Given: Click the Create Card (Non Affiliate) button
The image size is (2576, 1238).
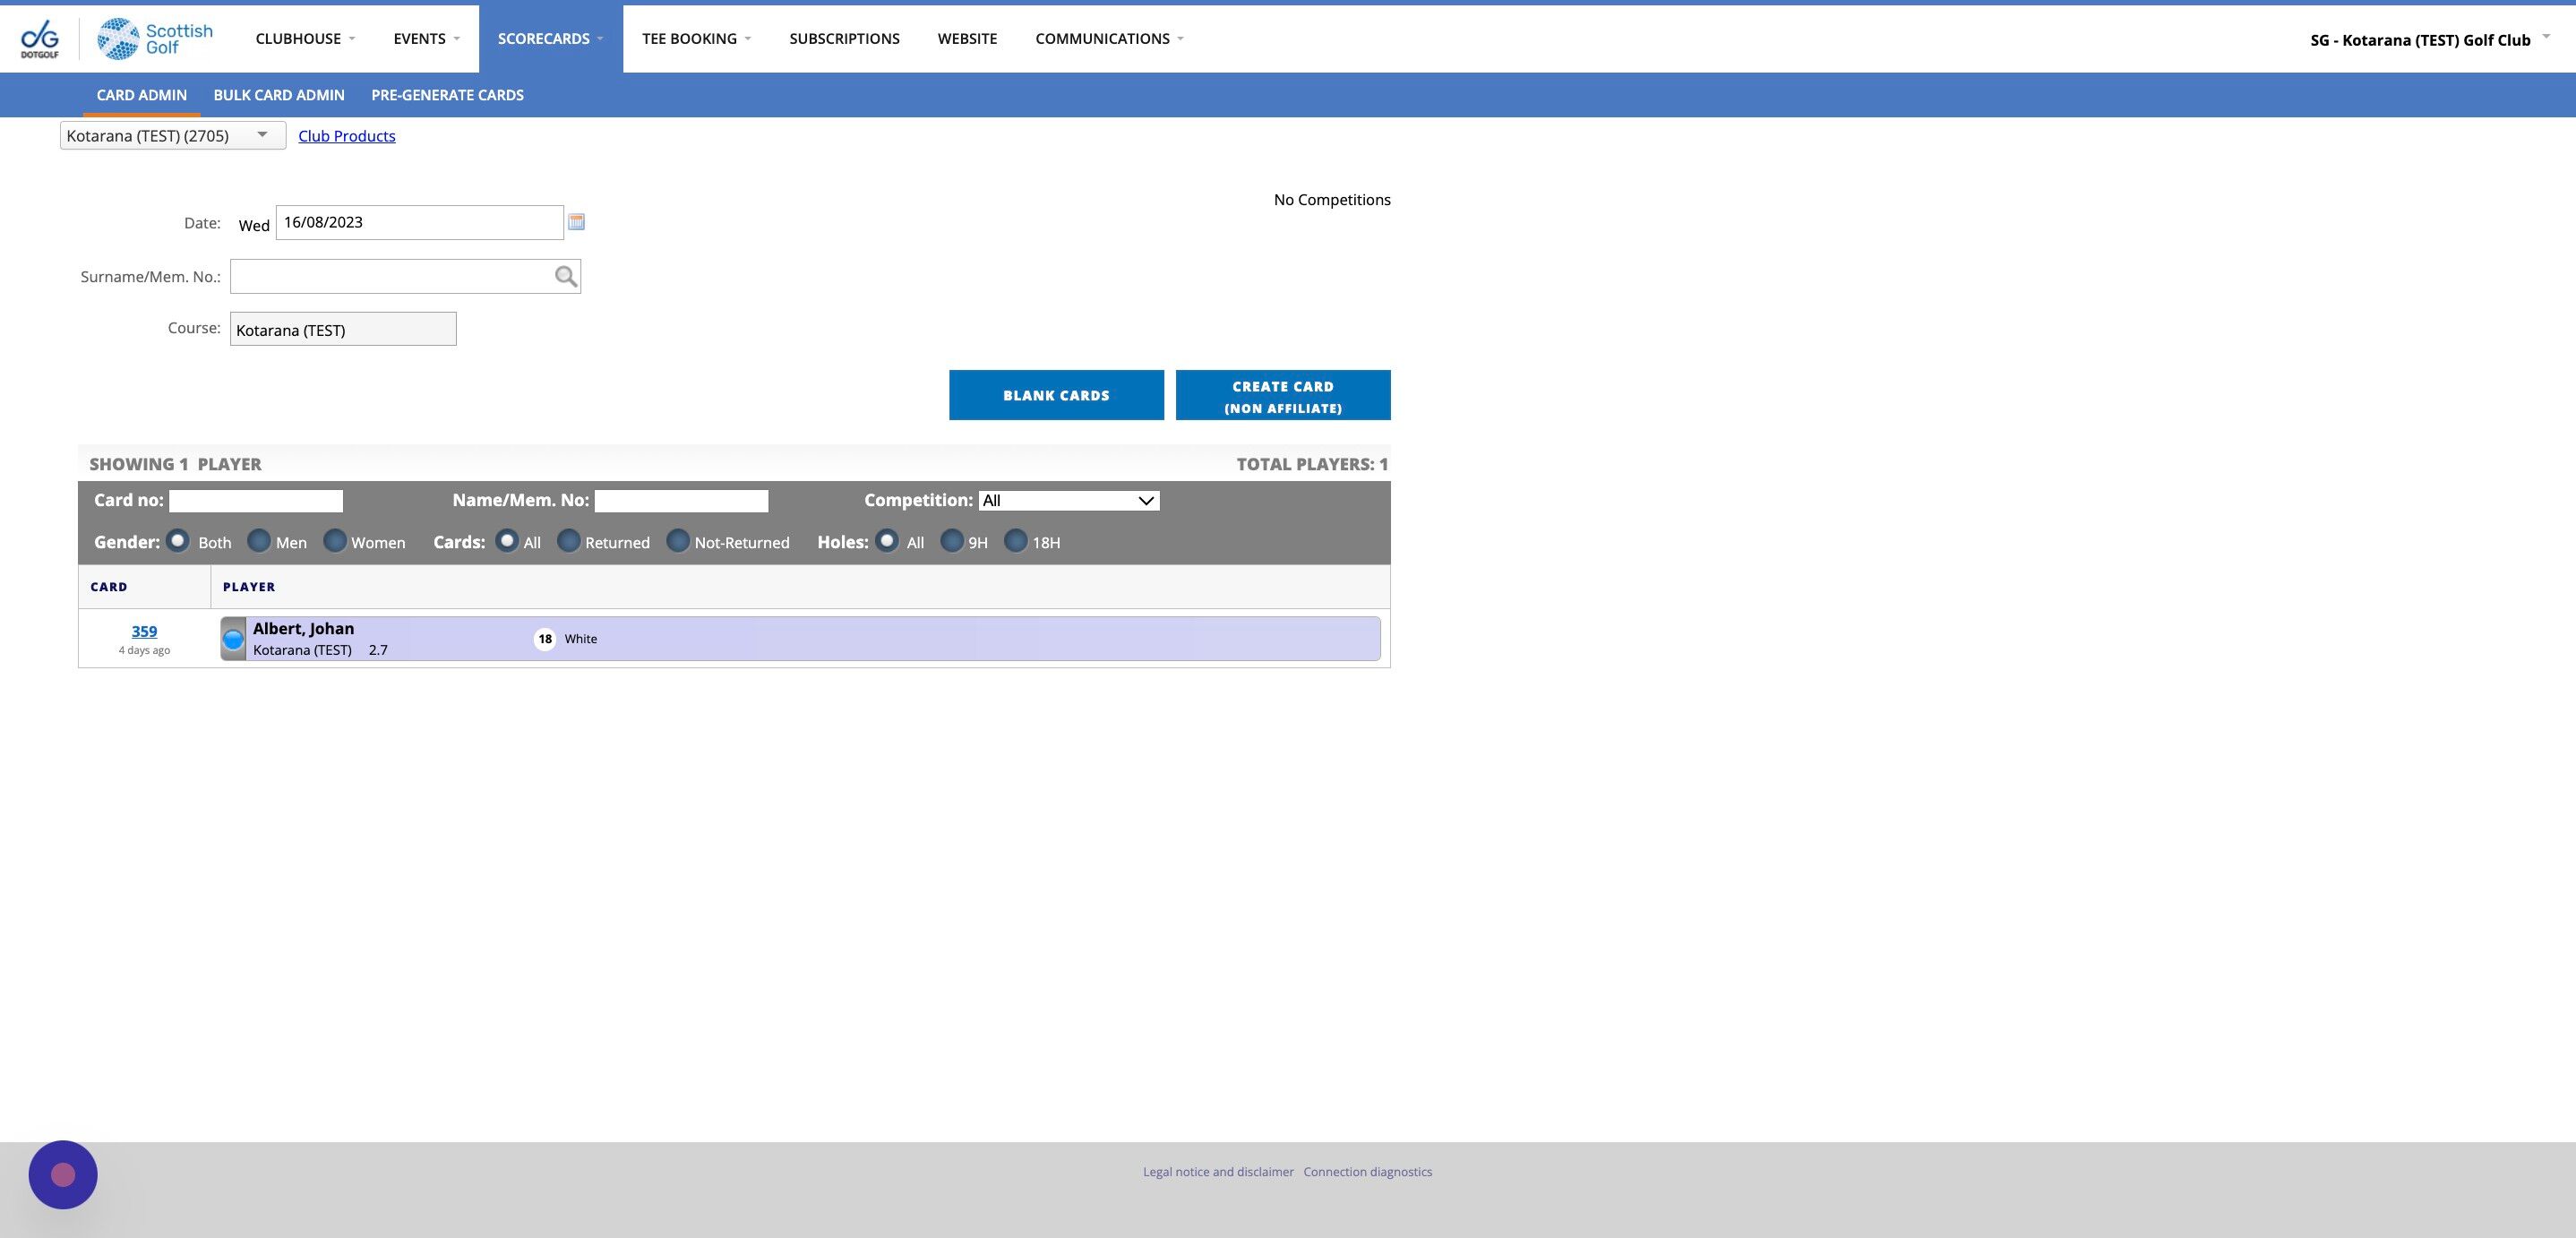Looking at the screenshot, I should (x=1283, y=396).
